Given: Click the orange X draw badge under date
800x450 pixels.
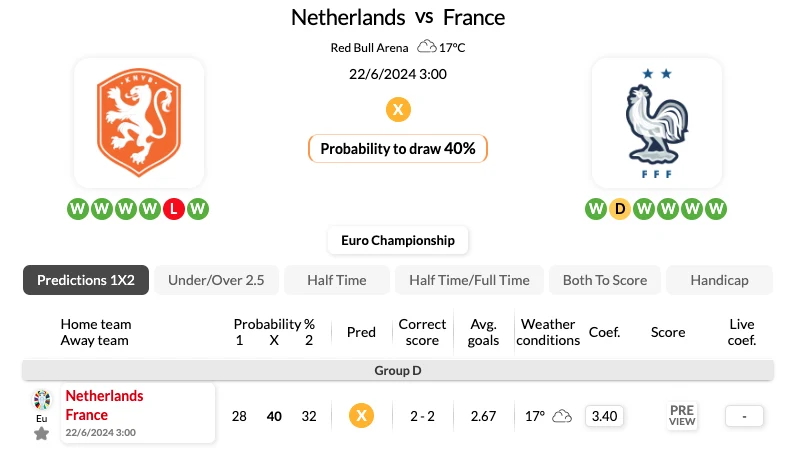Looking at the screenshot, I should [x=398, y=109].
